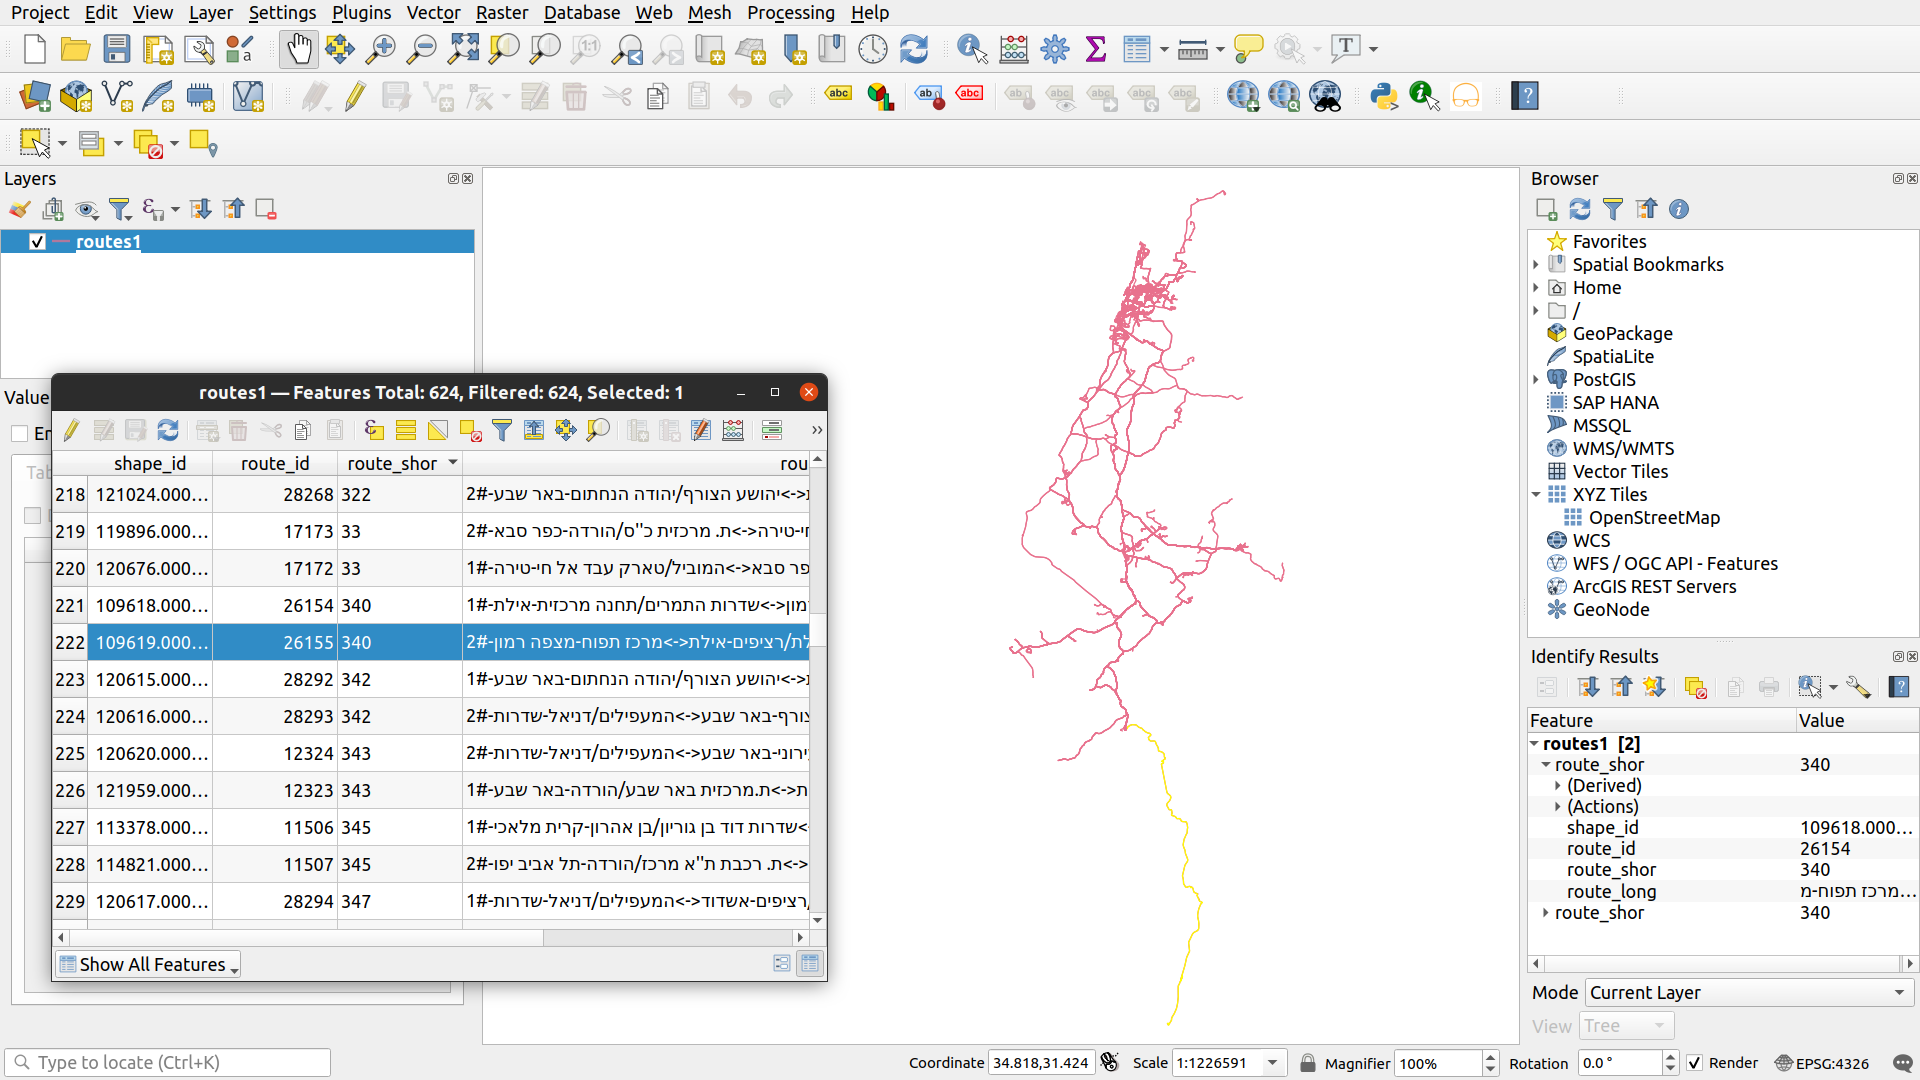
Task: Open the field calculator in the attribute table
Action: (x=733, y=430)
